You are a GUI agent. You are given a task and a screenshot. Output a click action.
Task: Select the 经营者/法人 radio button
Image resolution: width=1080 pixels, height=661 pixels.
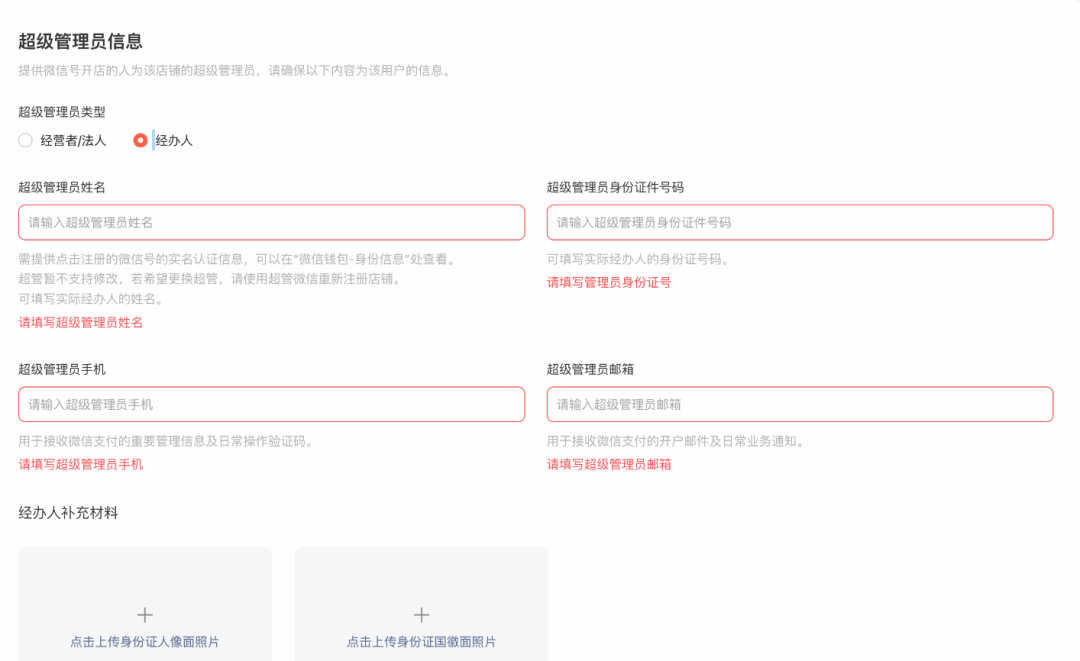pos(25,140)
